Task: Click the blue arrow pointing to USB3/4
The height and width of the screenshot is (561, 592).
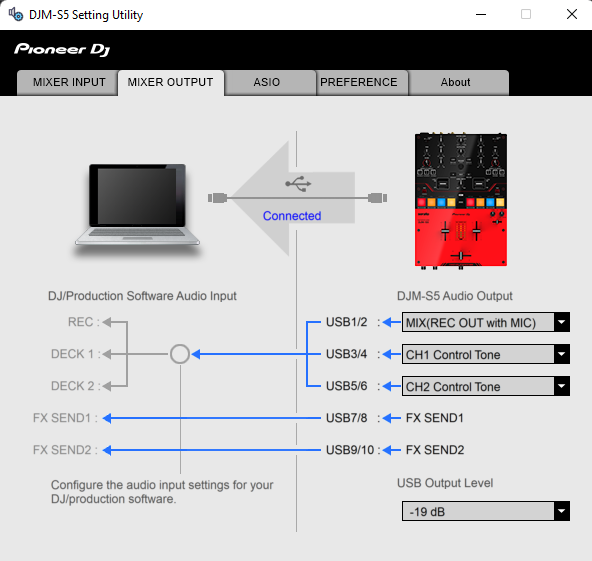Action: (x=392, y=354)
